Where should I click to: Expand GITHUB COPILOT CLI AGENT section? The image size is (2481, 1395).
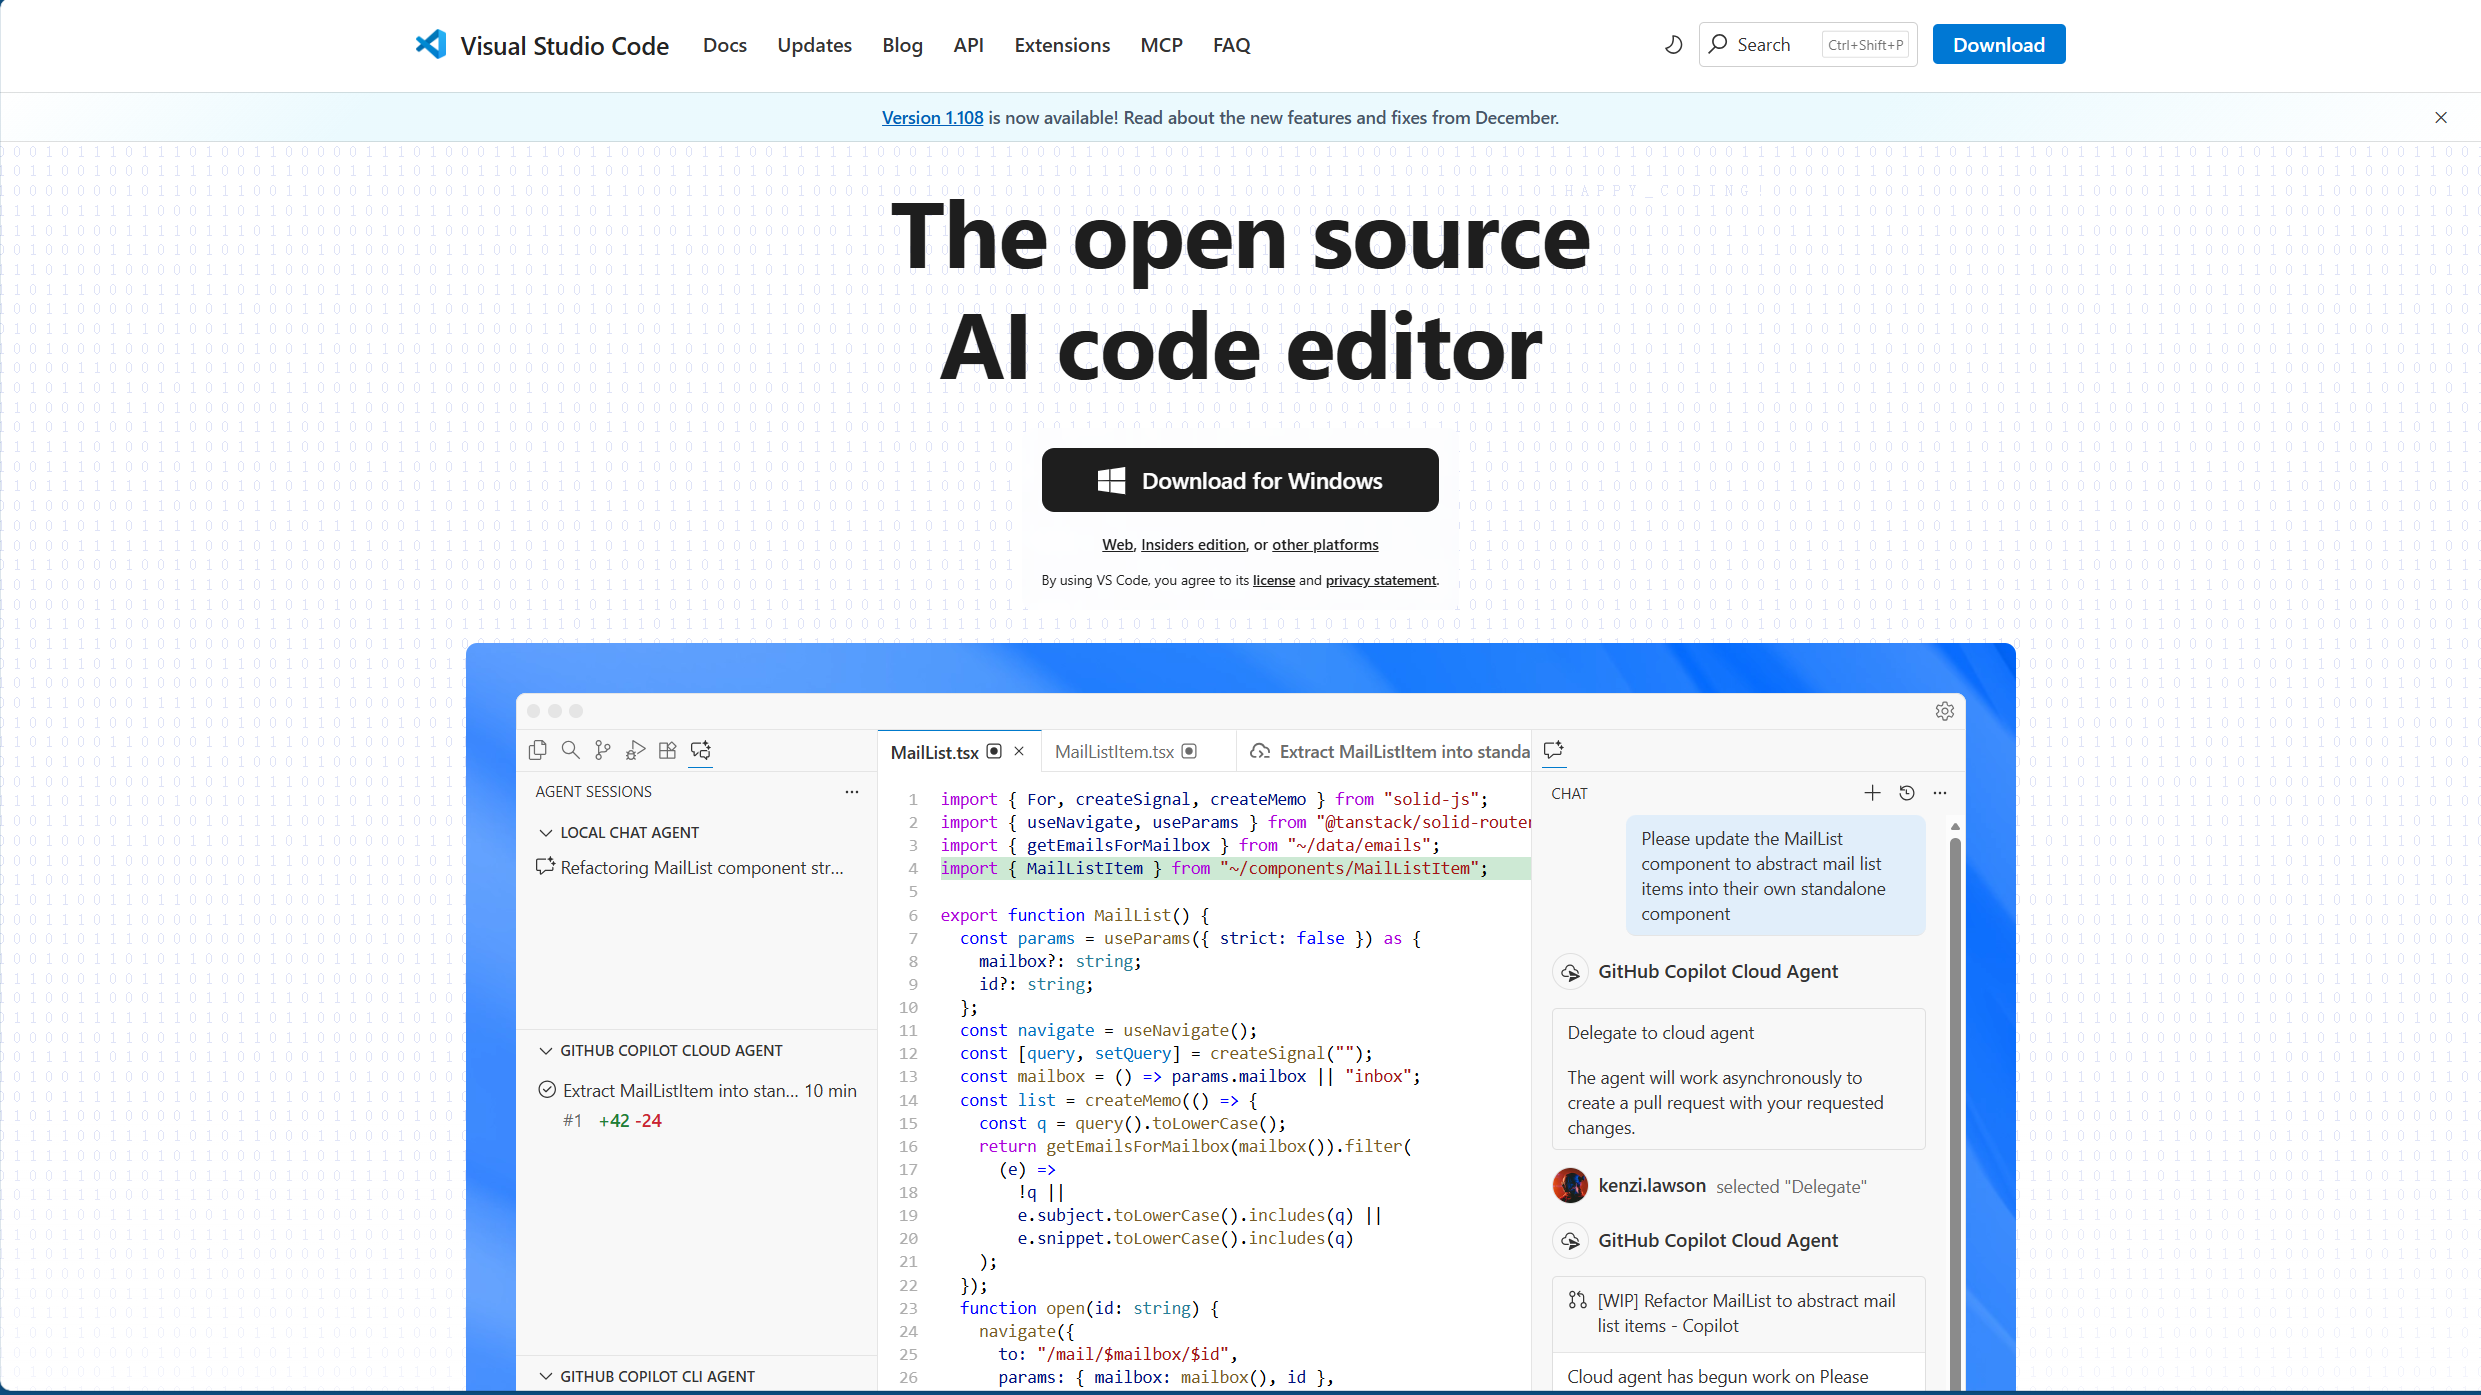[546, 1376]
